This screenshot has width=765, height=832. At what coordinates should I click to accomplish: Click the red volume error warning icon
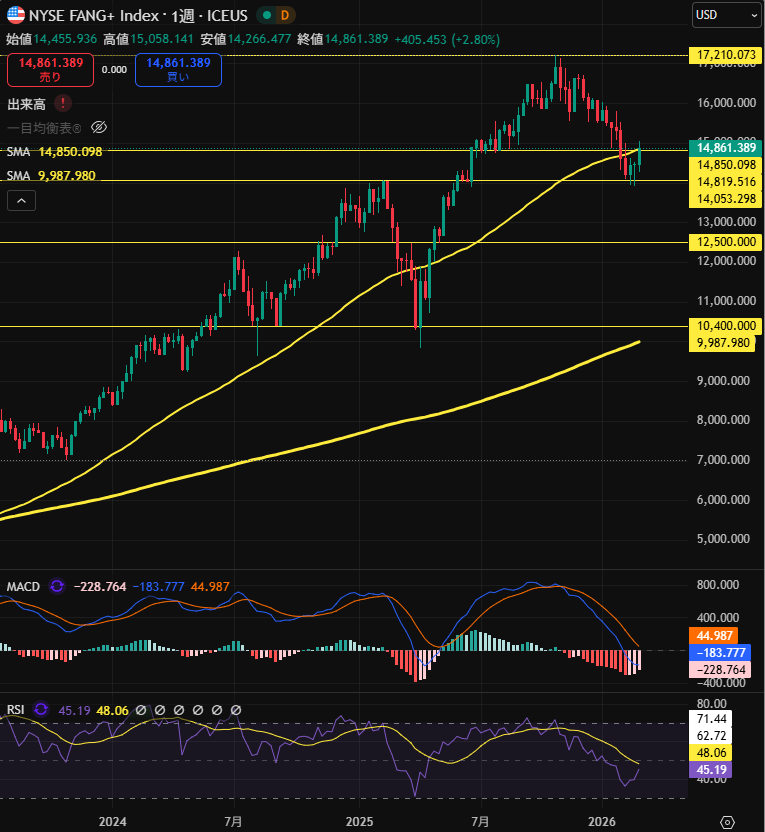[x=63, y=103]
